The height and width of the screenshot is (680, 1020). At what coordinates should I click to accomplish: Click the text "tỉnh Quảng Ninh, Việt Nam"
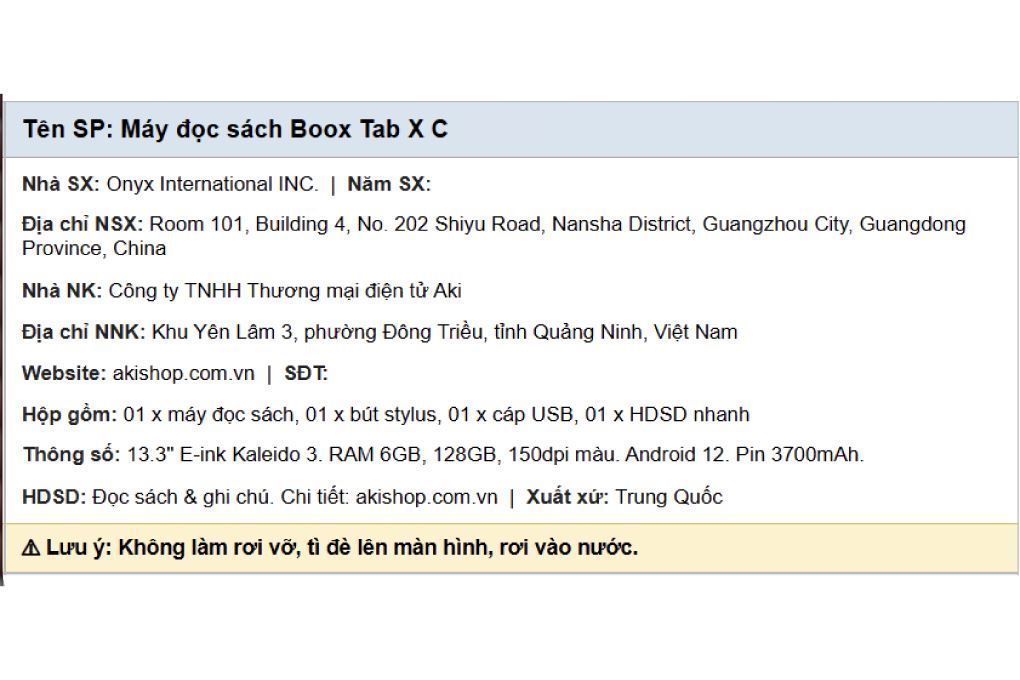(615, 333)
